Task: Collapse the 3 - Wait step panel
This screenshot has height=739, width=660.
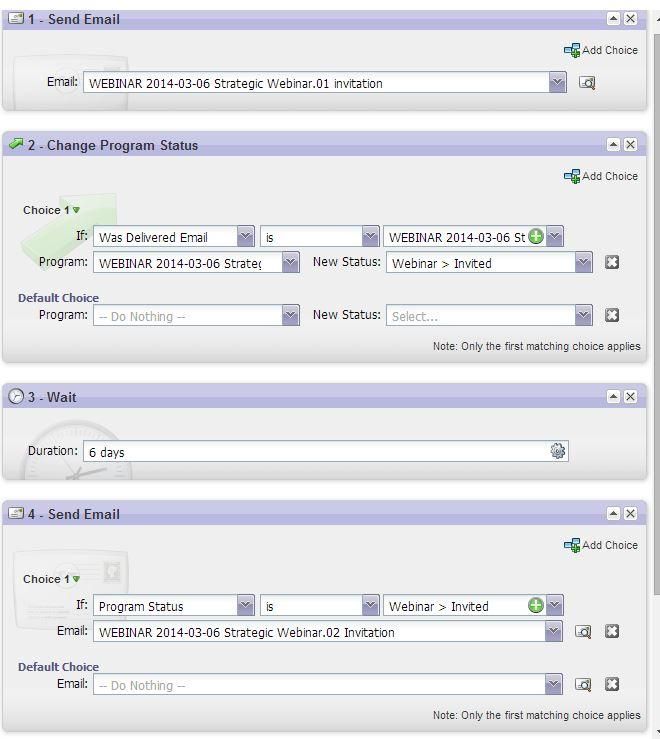Action: pyautogui.click(x=613, y=397)
